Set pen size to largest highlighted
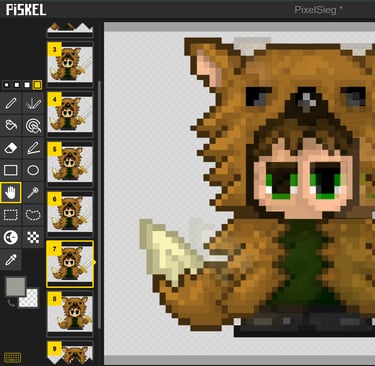The height and width of the screenshot is (366, 375). 37,85
